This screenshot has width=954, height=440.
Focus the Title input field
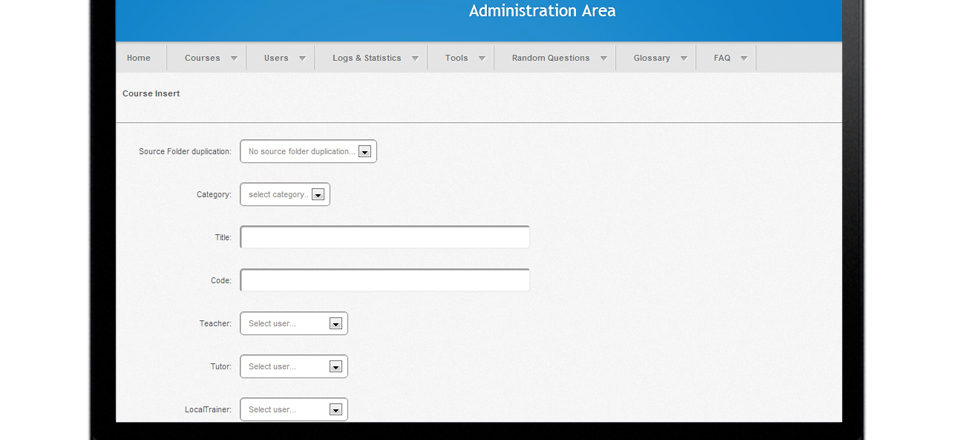click(x=385, y=237)
